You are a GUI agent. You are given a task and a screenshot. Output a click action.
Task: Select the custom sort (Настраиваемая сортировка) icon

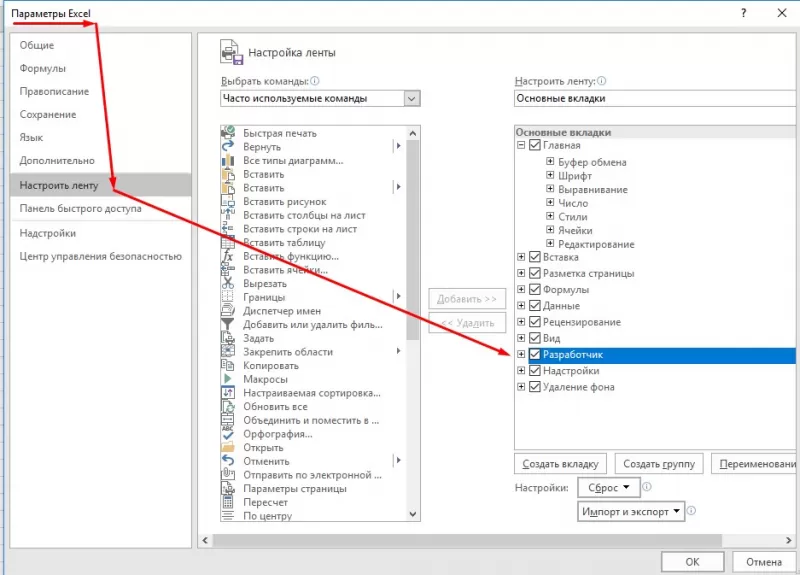point(228,393)
